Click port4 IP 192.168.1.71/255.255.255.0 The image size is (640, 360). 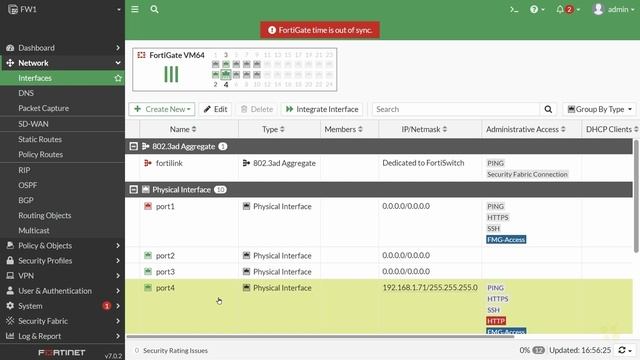click(x=430, y=288)
